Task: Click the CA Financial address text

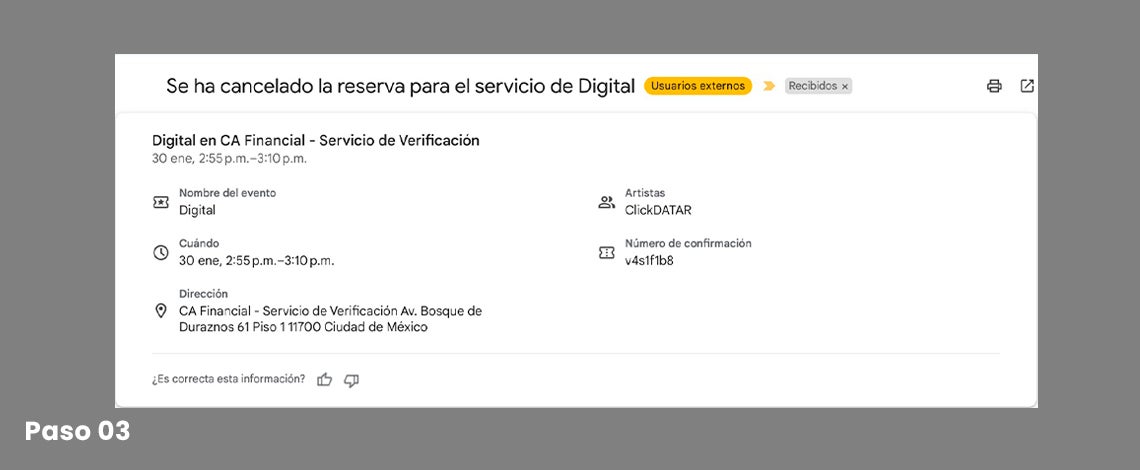Action: tap(330, 319)
